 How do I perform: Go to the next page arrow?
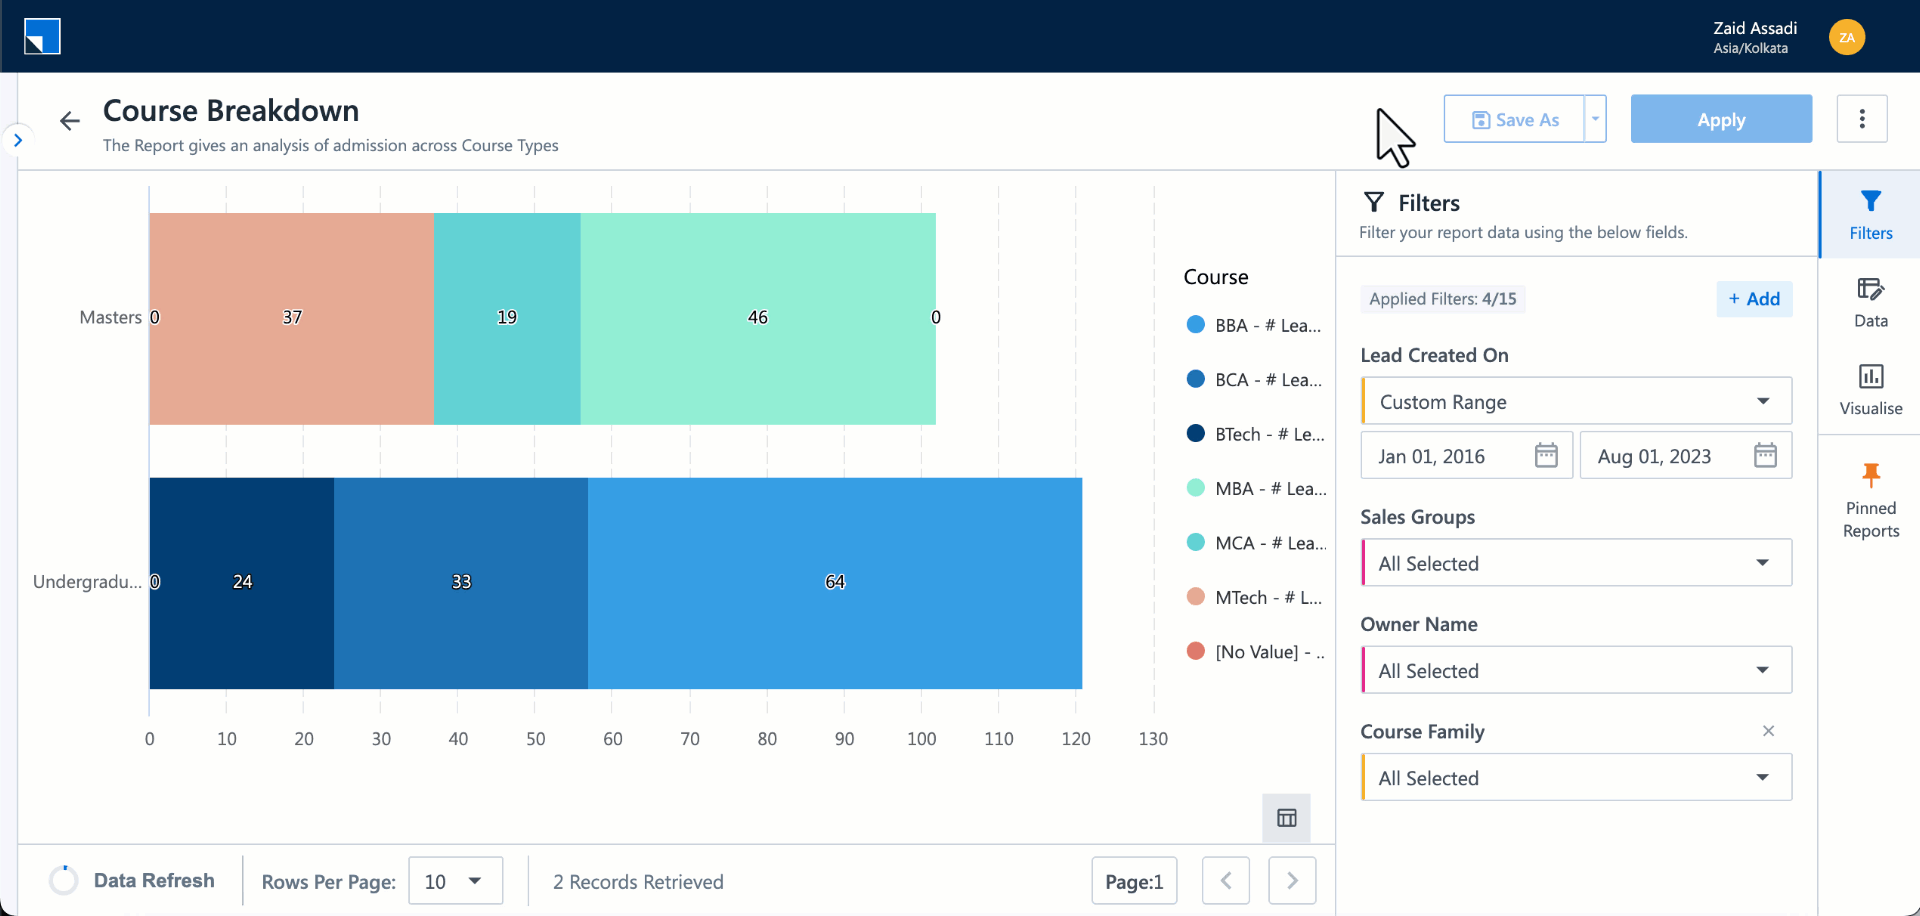(1291, 881)
